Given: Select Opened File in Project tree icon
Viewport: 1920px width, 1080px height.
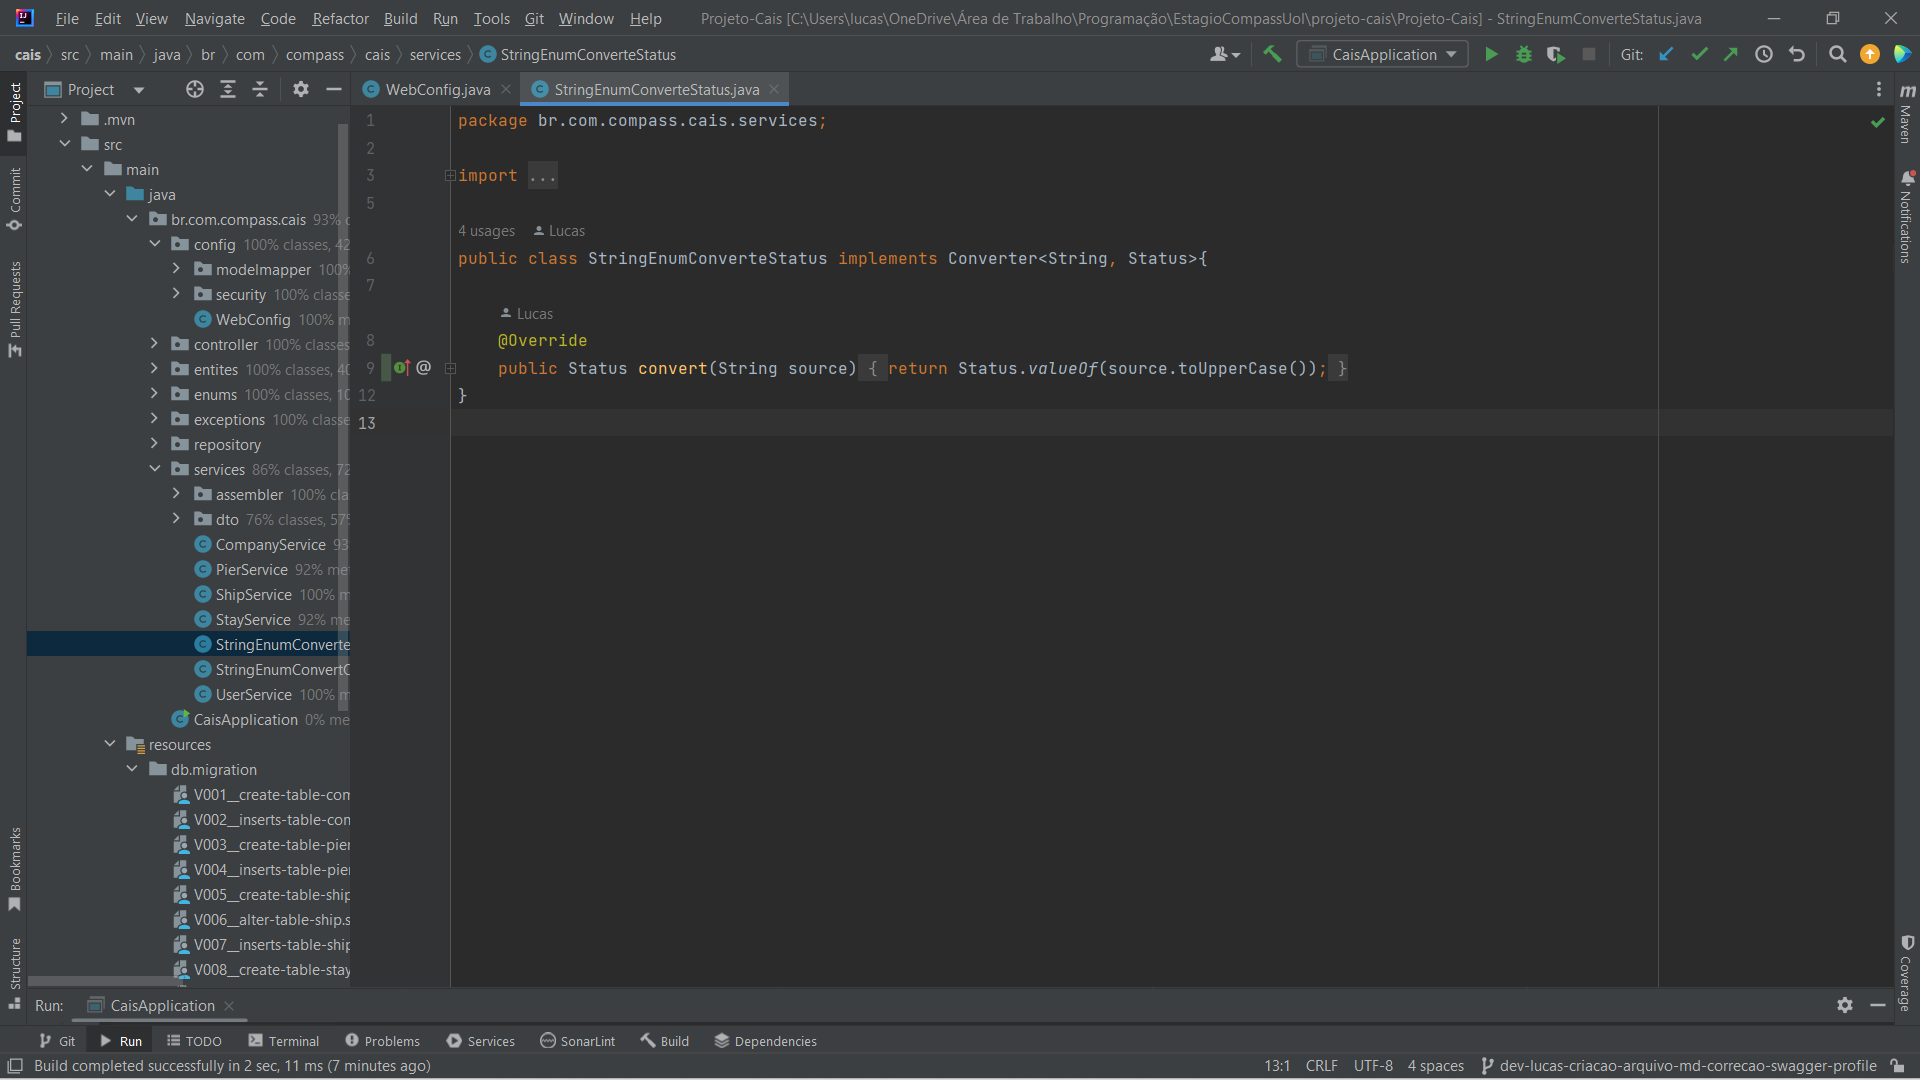Looking at the screenshot, I should tap(194, 89).
